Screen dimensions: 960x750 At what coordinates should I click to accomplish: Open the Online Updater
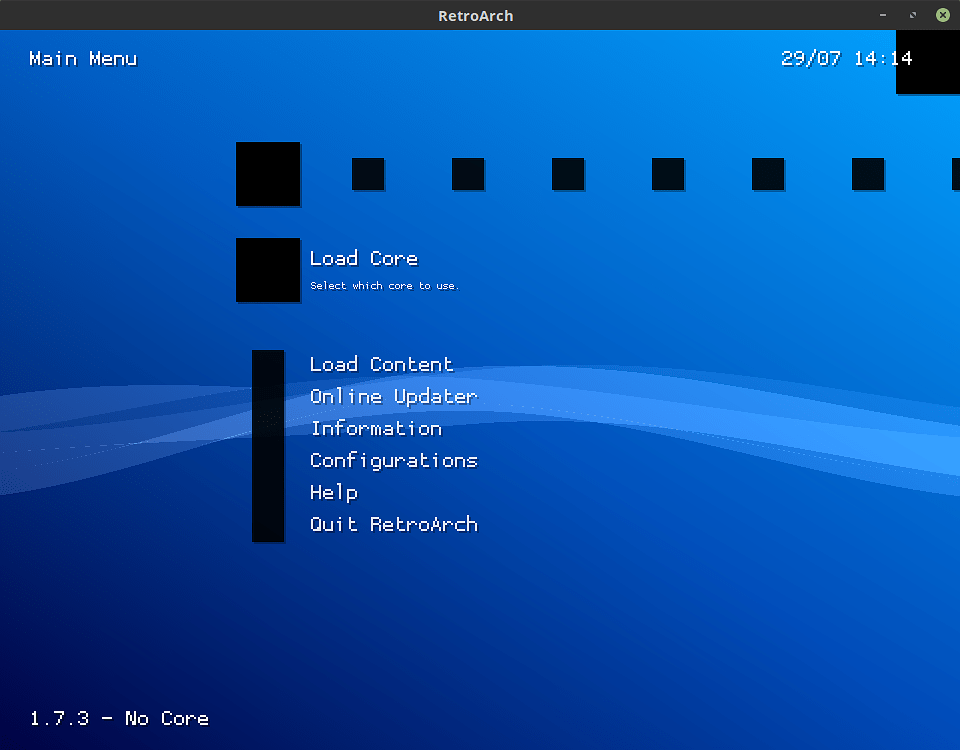click(393, 396)
